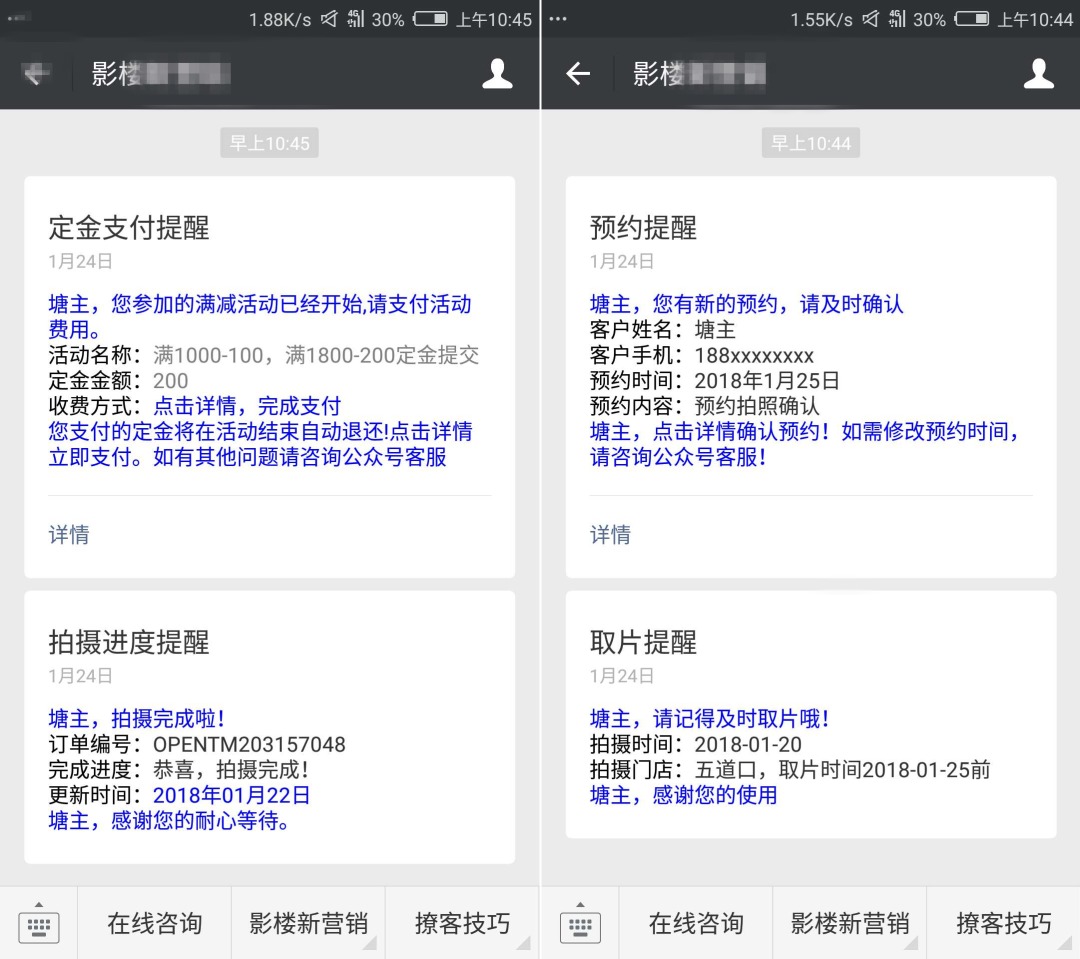The height and width of the screenshot is (959, 1080).
Task: Open 详情 on the 定金支付提醒 card
Action: click(x=68, y=535)
